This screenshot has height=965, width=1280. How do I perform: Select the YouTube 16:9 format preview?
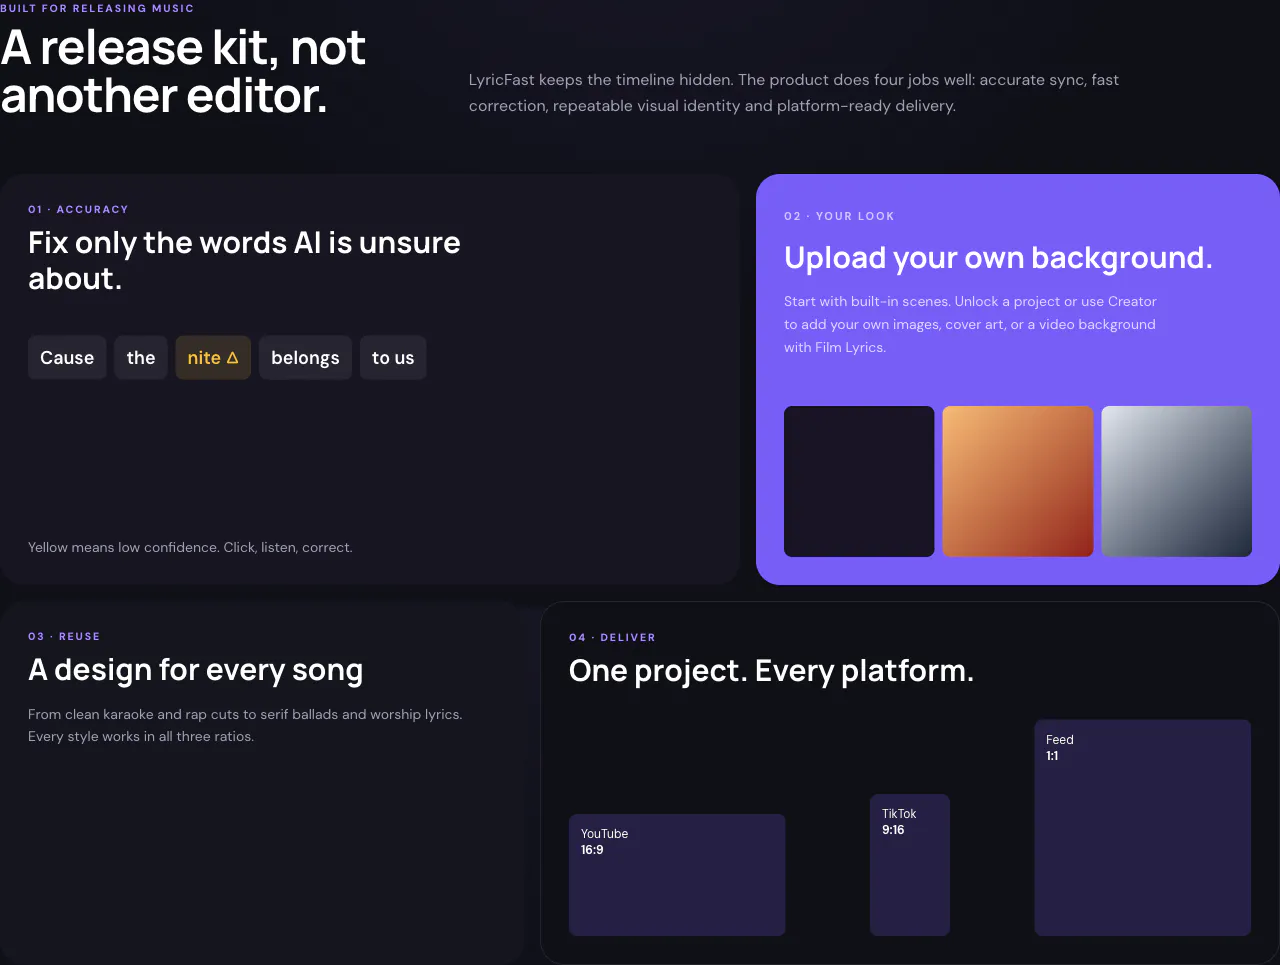677,875
